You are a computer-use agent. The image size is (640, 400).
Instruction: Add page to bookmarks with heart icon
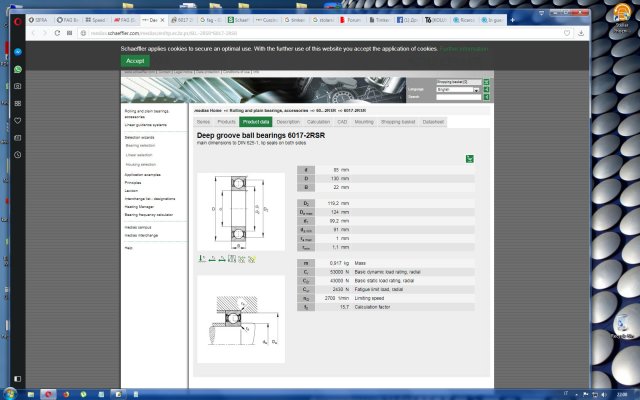[567, 33]
